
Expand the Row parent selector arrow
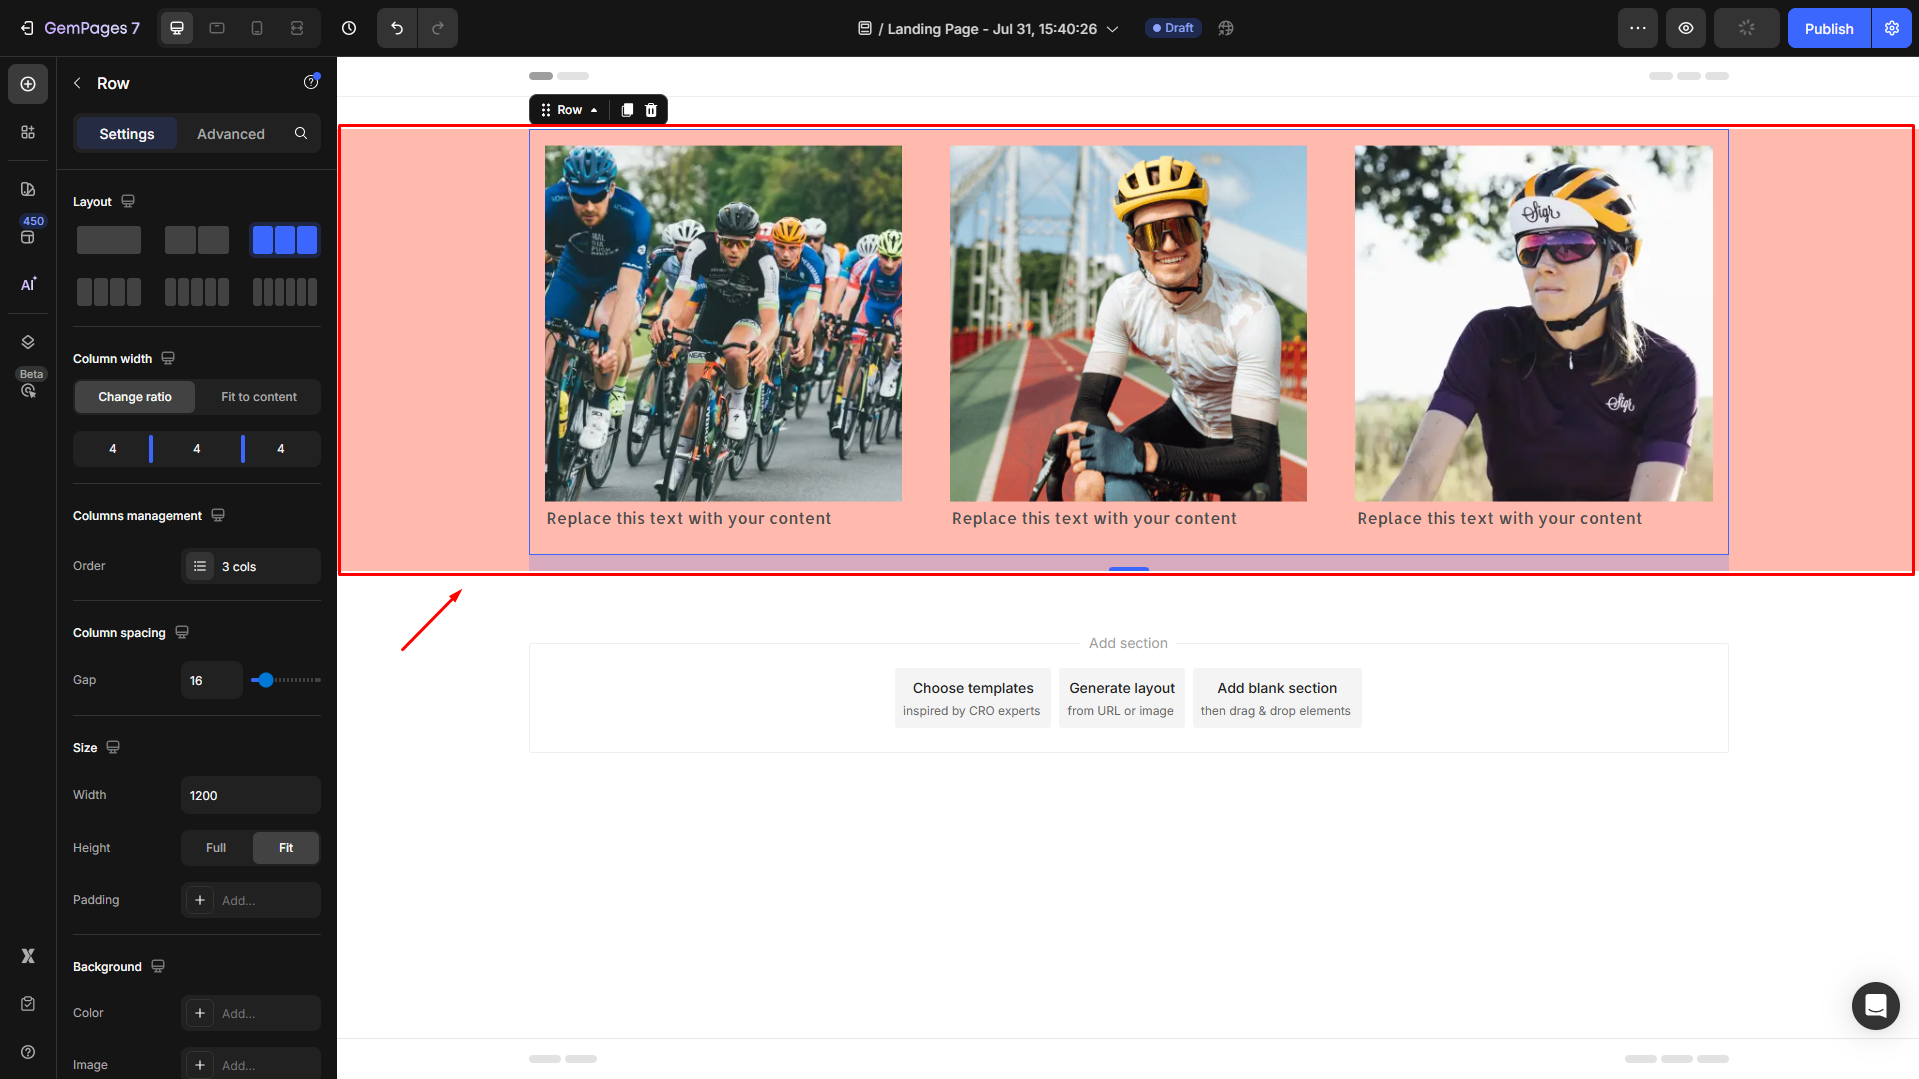pyautogui.click(x=594, y=110)
